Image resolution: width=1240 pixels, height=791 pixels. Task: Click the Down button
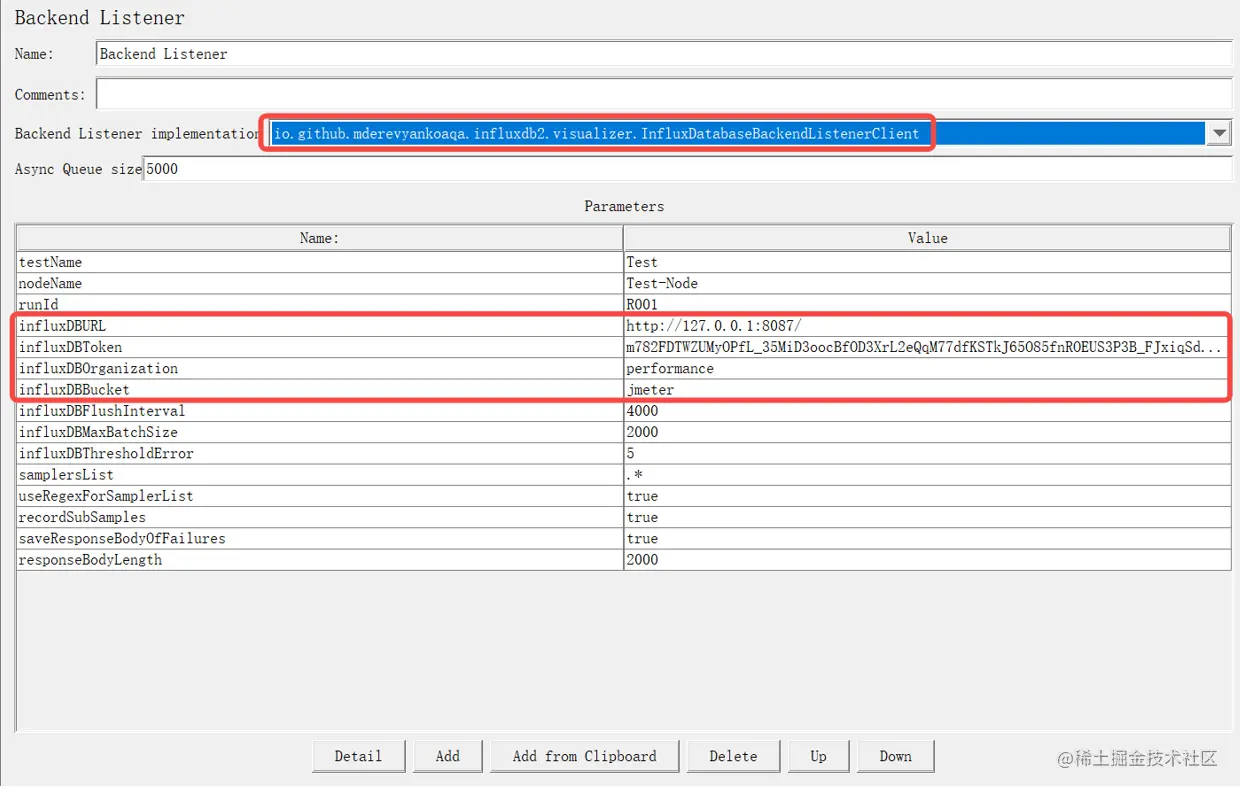click(896, 756)
